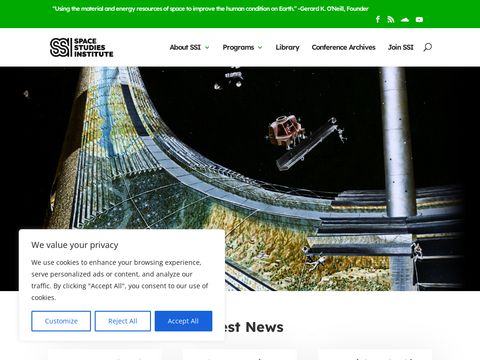Open the YouTube channel icon

[419, 19]
